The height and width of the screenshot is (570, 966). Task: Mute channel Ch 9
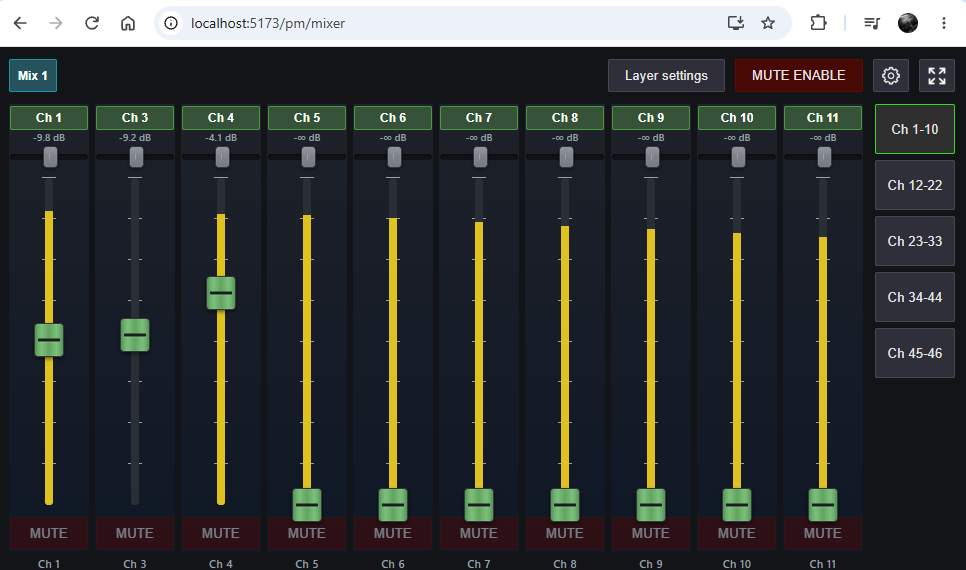click(651, 533)
